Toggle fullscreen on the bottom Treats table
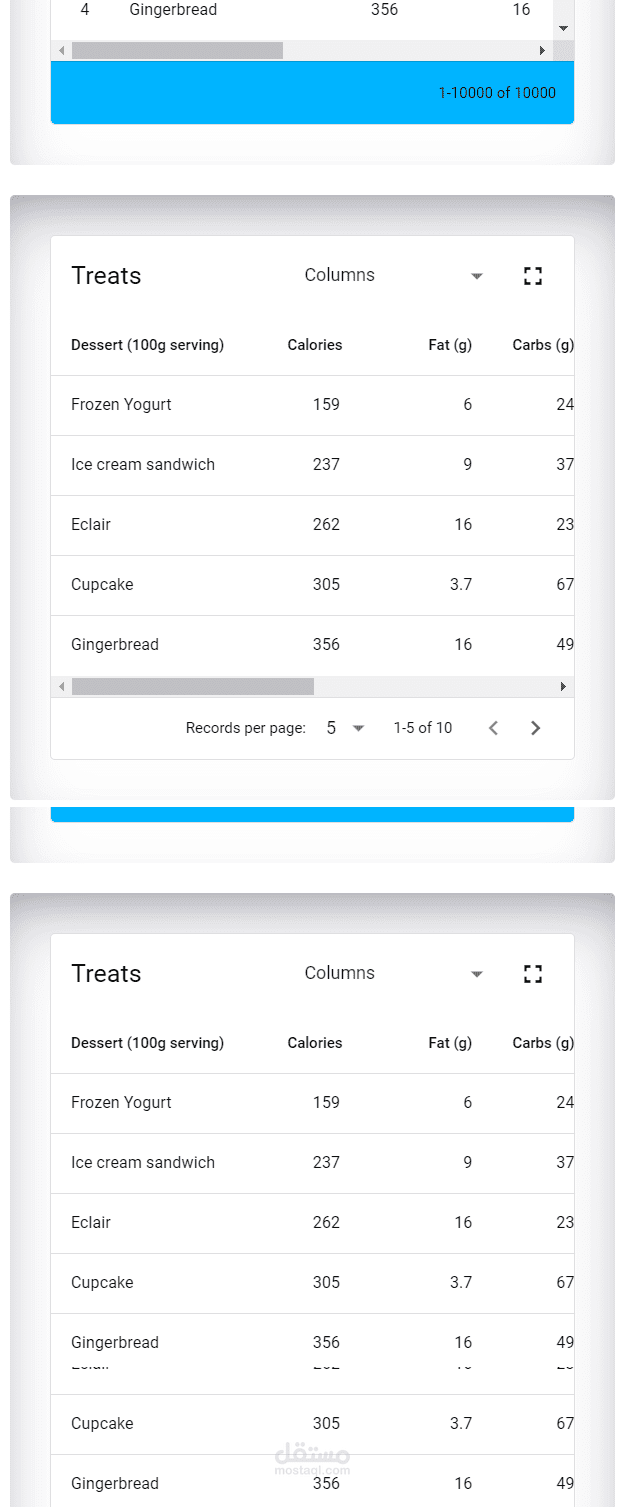Image resolution: width=625 pixels, height=1507 pixels. click(533, 974)
